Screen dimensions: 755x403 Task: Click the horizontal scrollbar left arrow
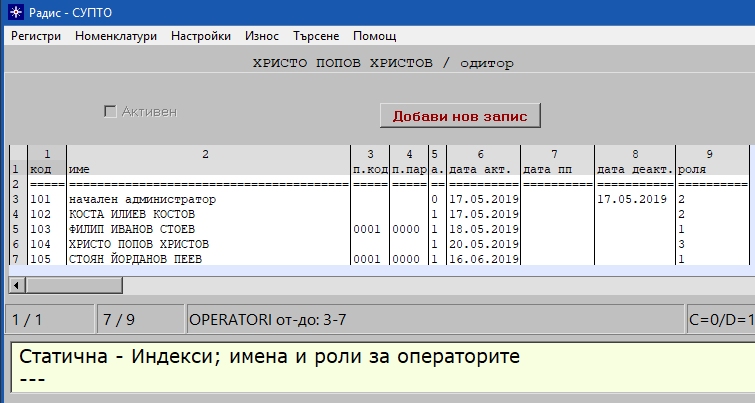pyautogui.click(x=17, y=286)
